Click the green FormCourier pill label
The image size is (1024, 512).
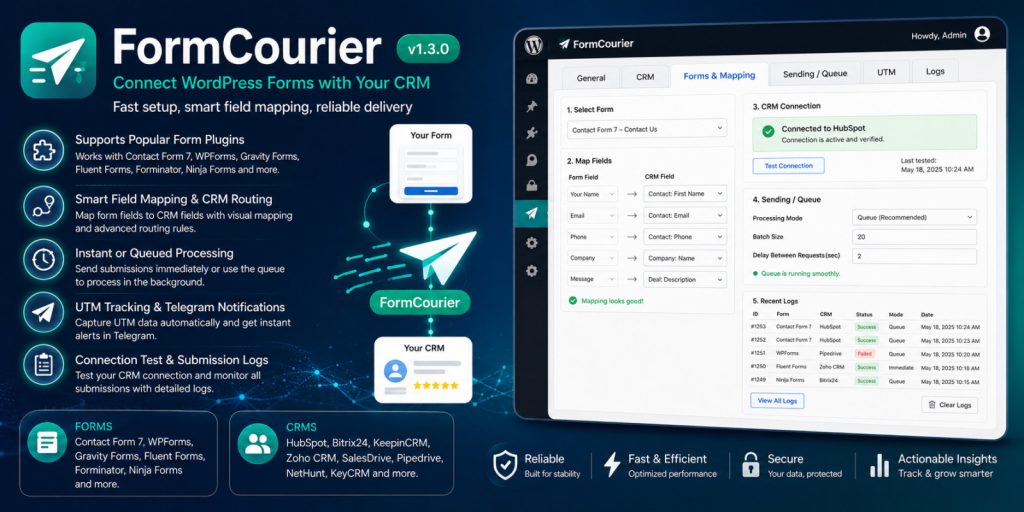(420, 302)
